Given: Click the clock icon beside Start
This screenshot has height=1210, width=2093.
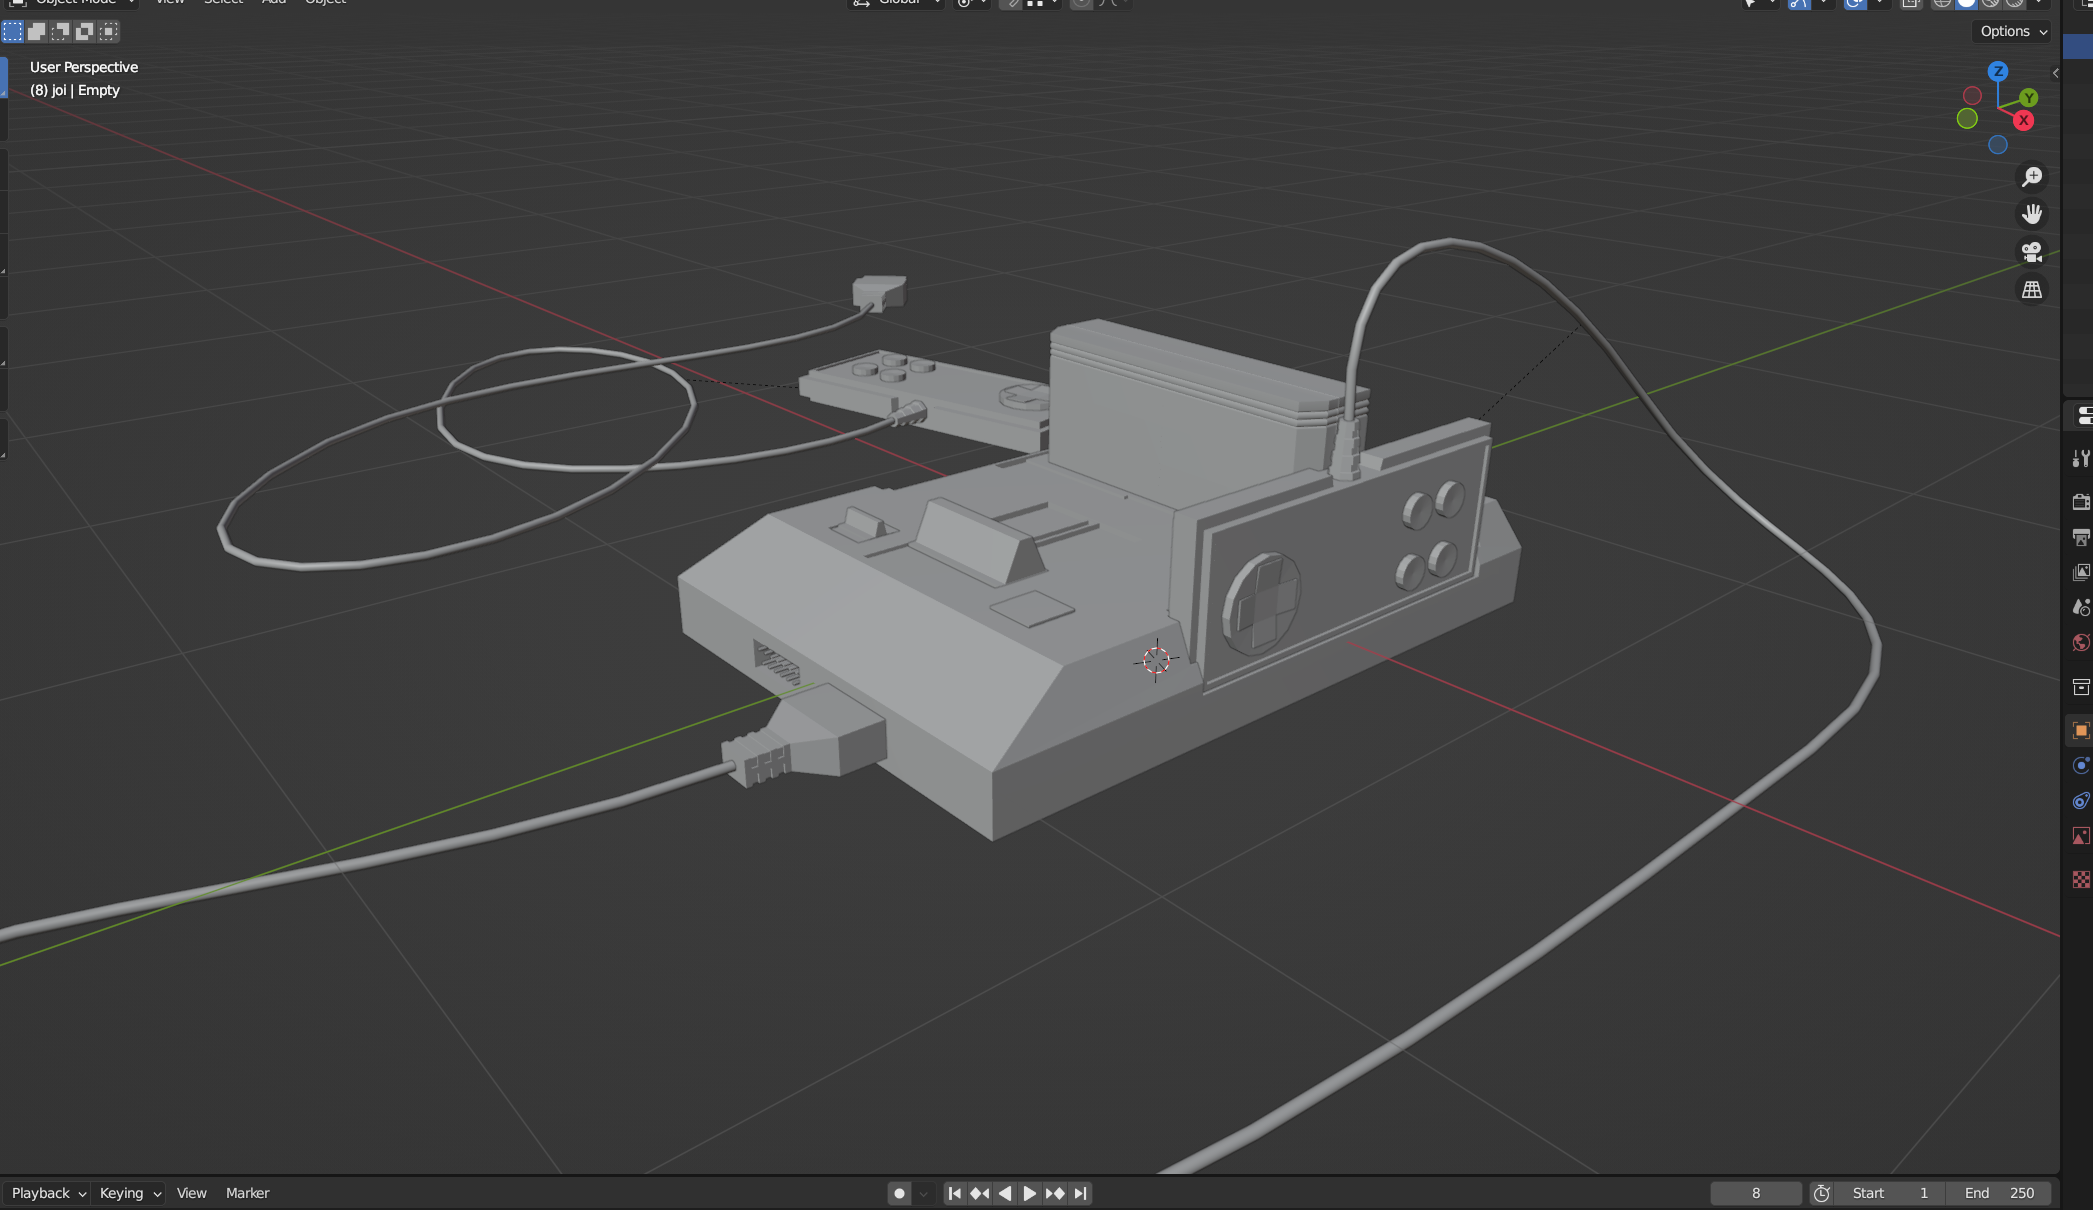Looking at the screenshot, I should tap(1822, 1193).
